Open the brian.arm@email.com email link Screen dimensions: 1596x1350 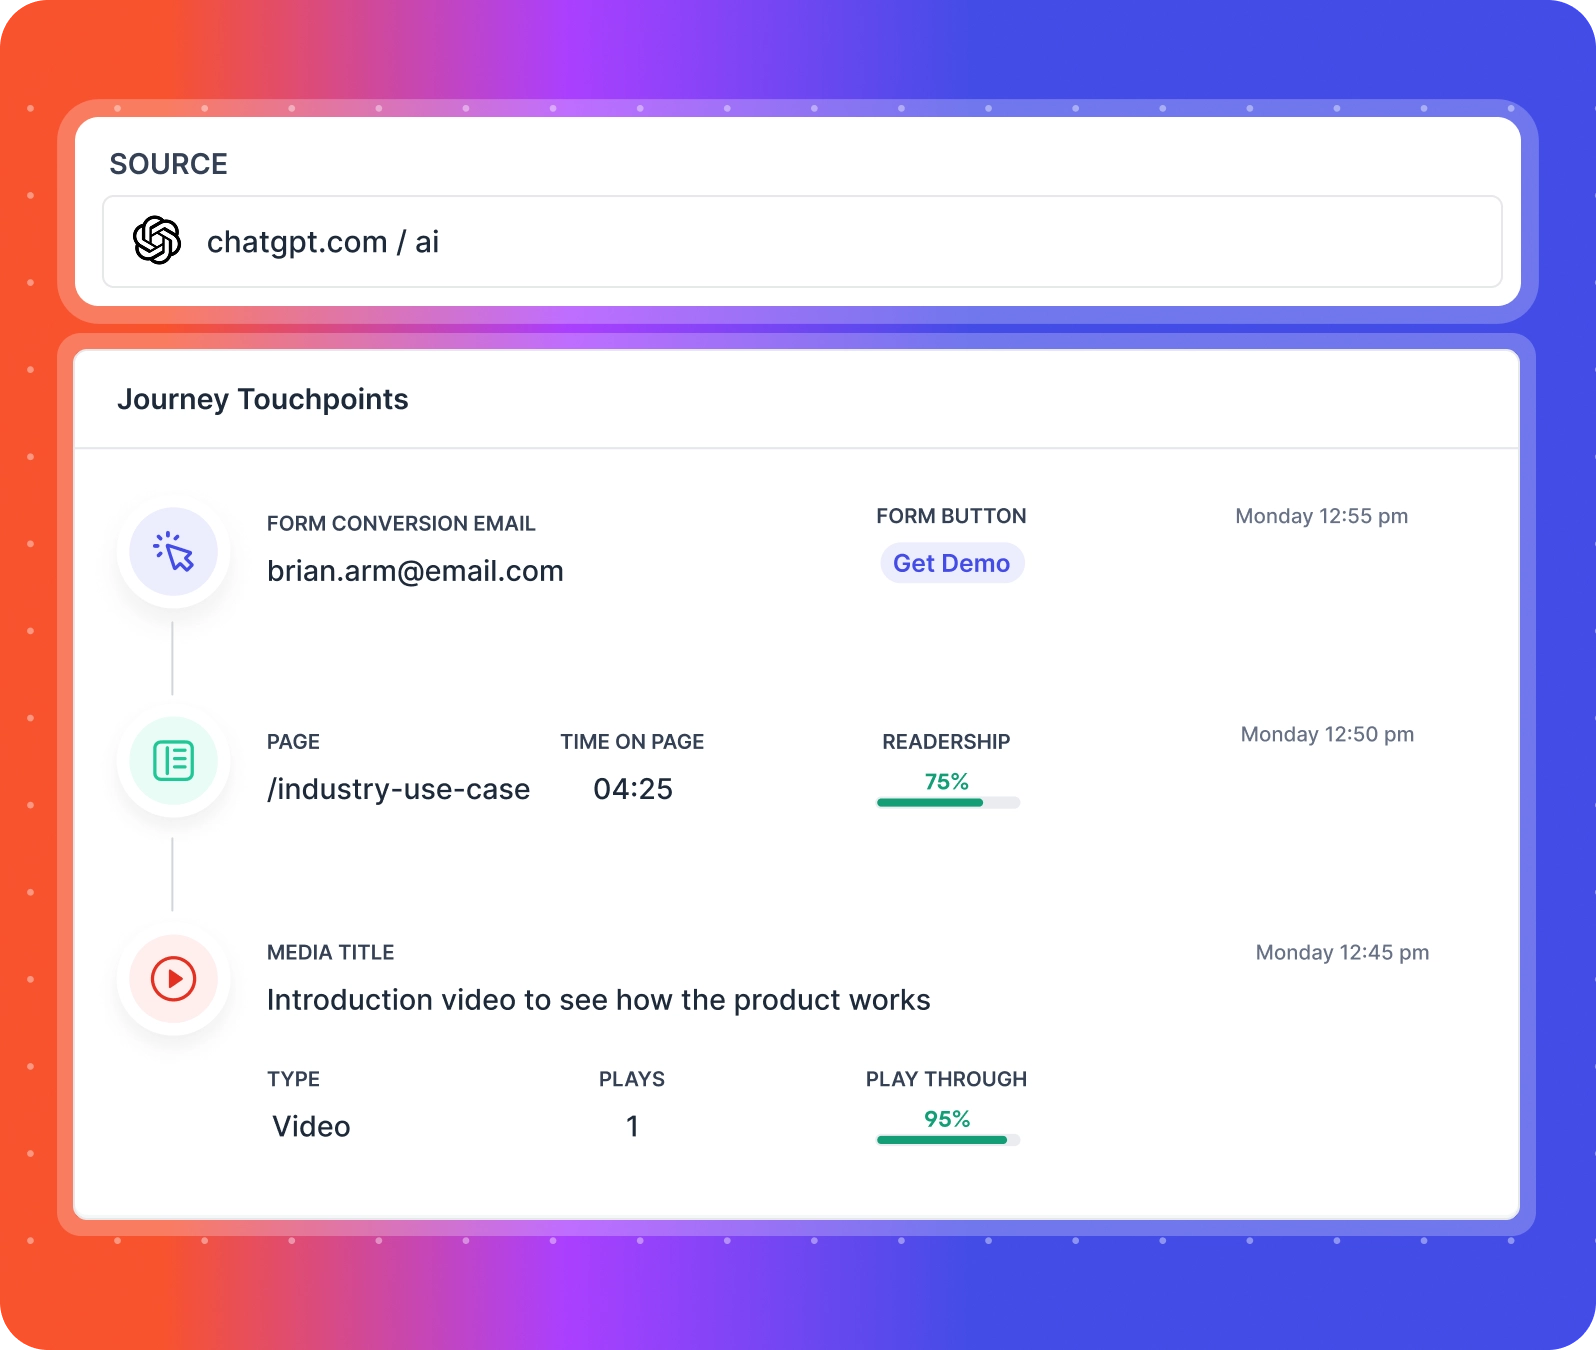click(x=415, y=571)
